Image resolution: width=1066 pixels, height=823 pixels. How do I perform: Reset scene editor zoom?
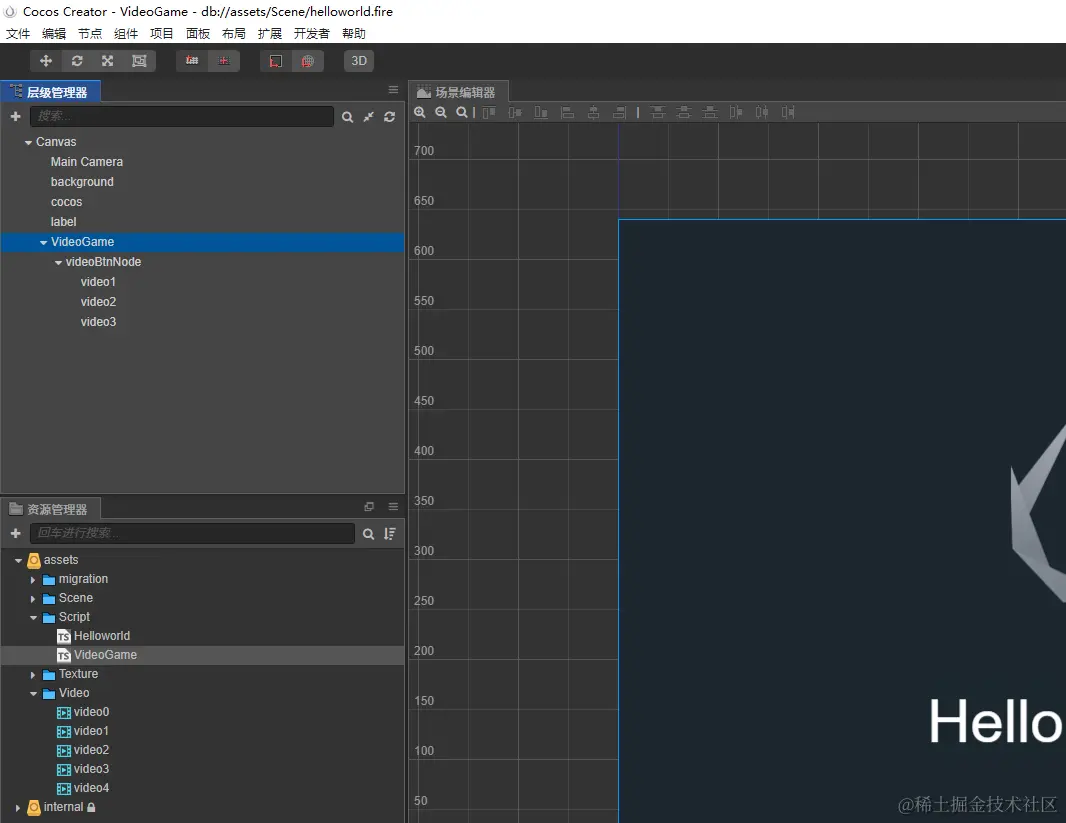462,112
